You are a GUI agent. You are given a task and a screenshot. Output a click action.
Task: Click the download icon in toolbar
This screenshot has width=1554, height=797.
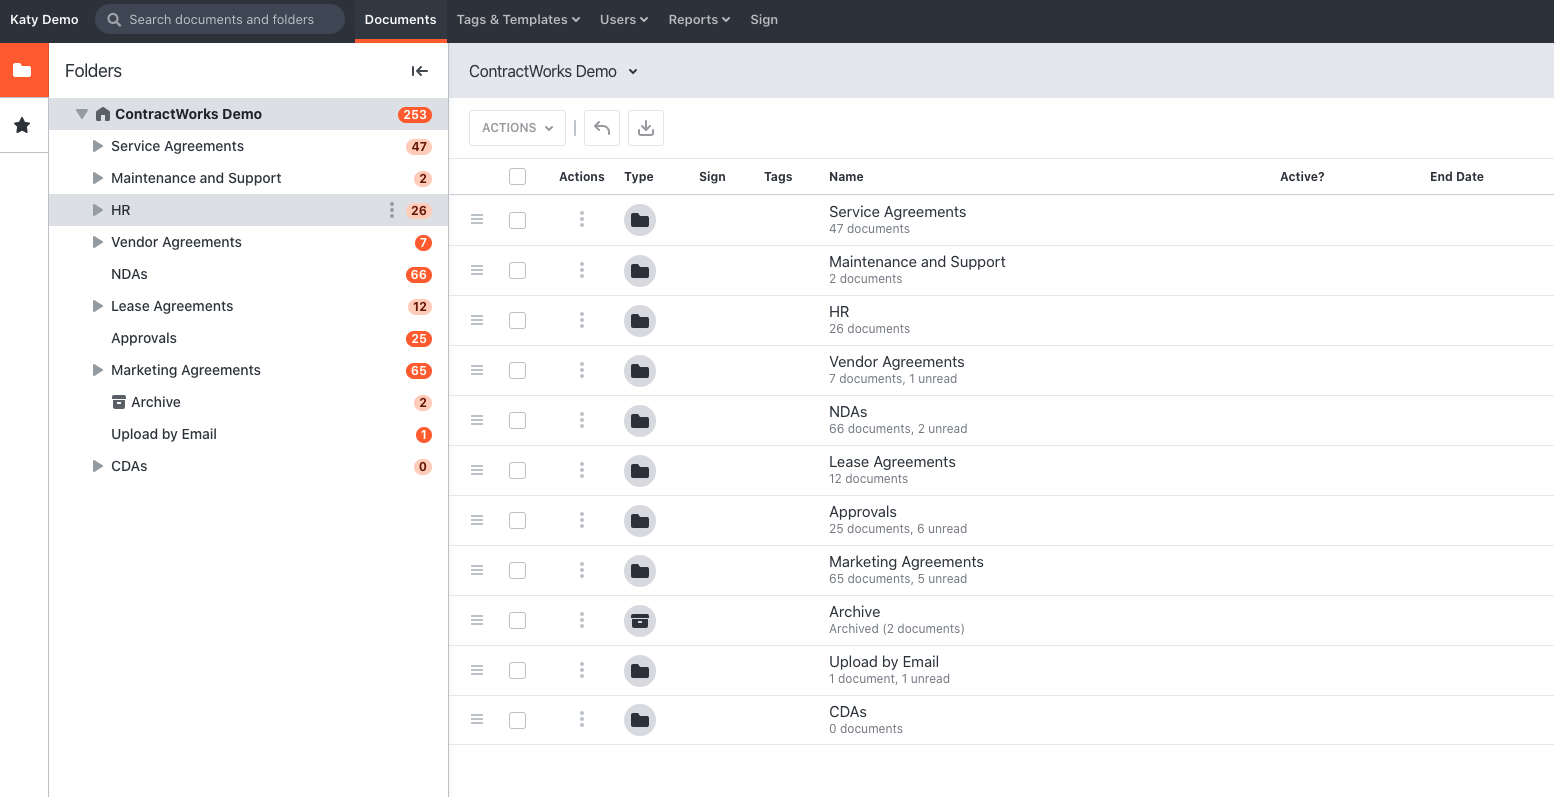[646, 128]
